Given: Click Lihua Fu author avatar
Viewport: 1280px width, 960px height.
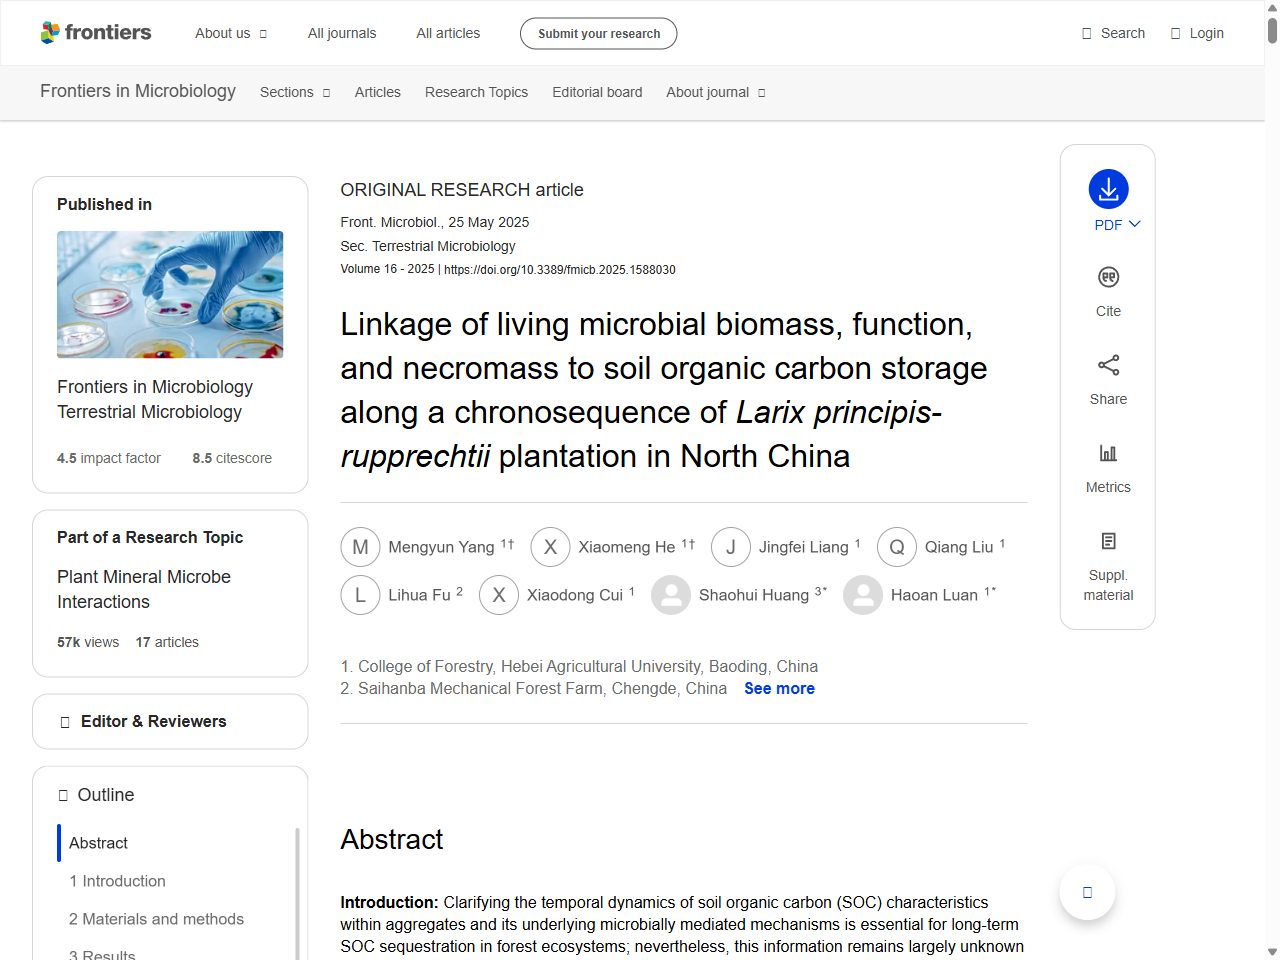Looking at the screenshot, I should pyautogui.click(x=360, y=595).
